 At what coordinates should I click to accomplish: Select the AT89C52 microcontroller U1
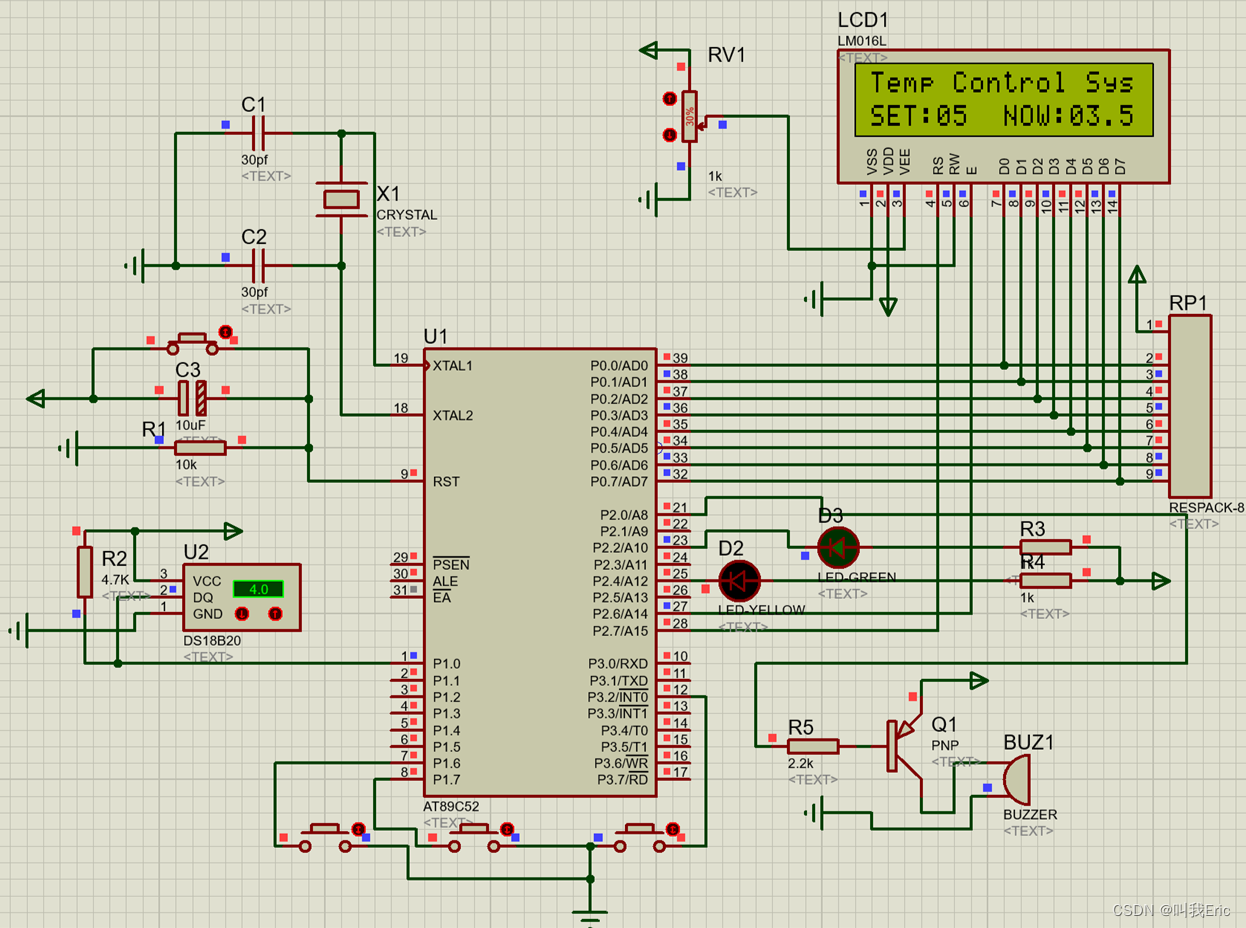tap(539, 572)
